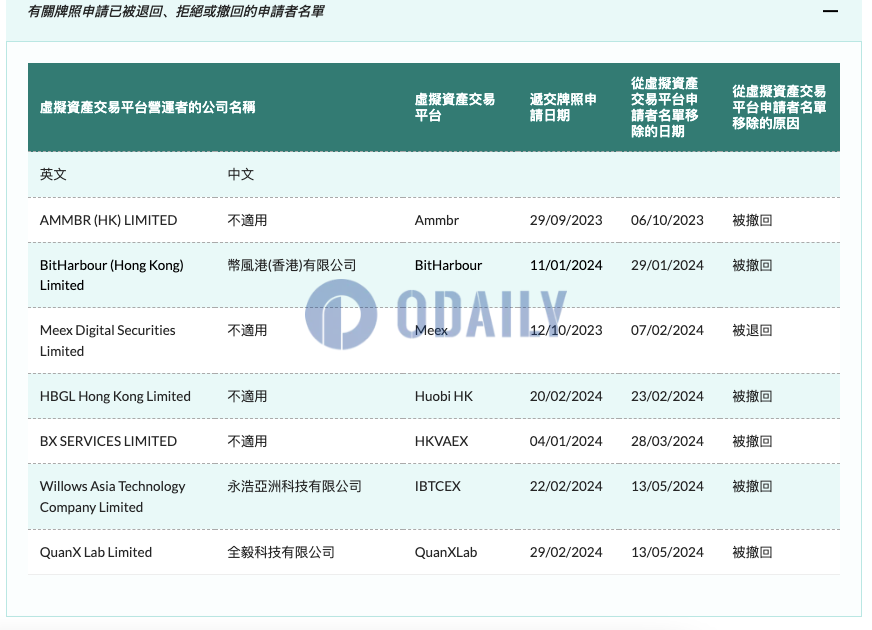Image resolution: width=872 pixels, height=630 pixels.
Task: Select HBGL Hong Kong Limited company name
Action: pos(115,396)
